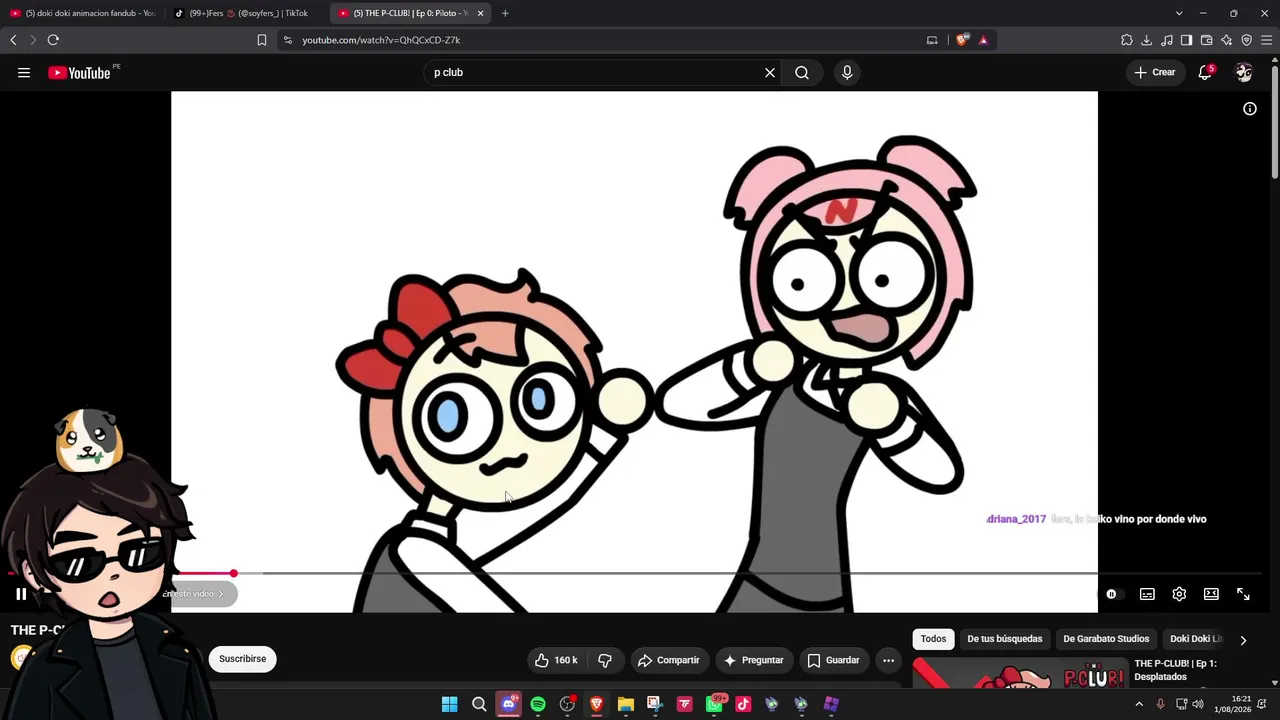Screen dimensions: 1280x720
Task: Open the YouTube guide hamburger menu
Action: point(24,72)
